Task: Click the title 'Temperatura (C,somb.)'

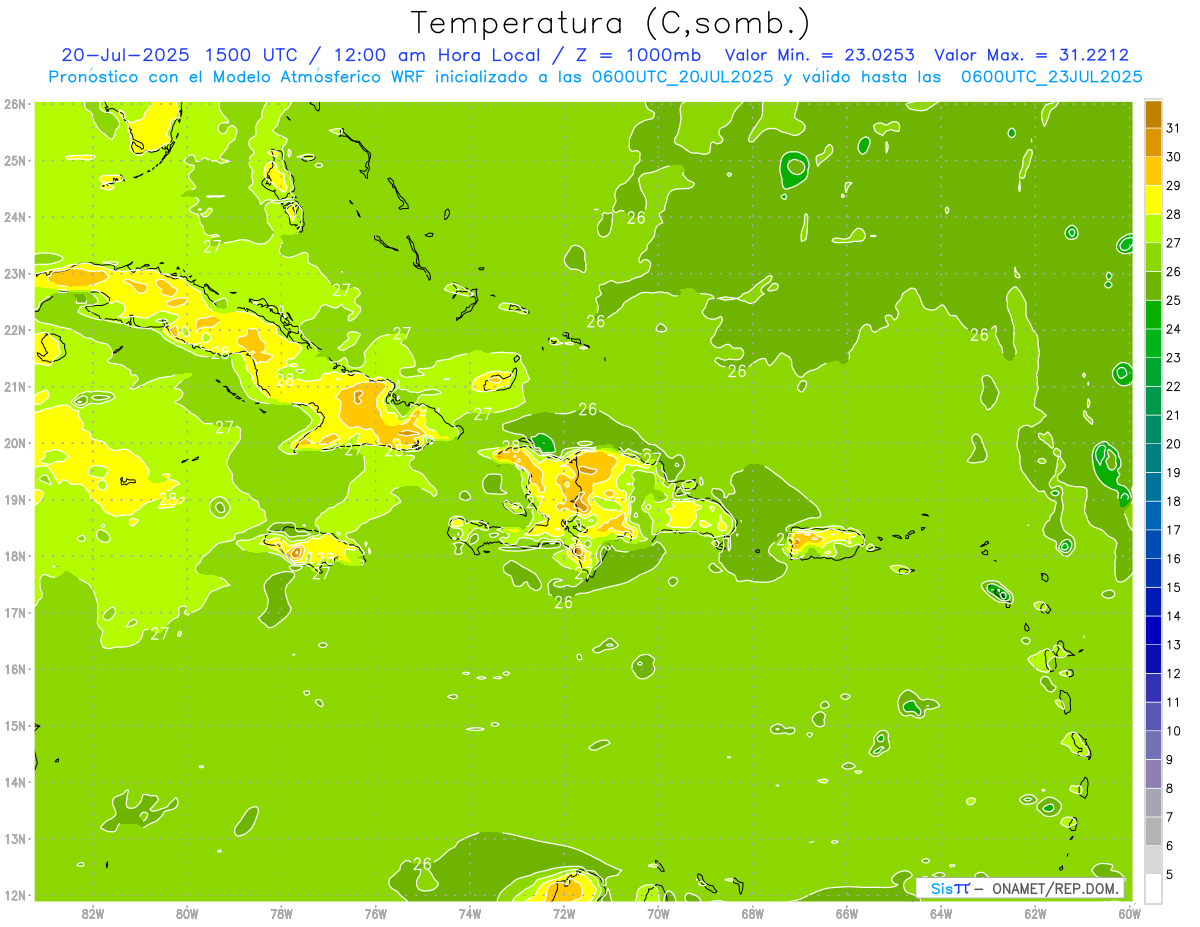Action: pos(611,23)
